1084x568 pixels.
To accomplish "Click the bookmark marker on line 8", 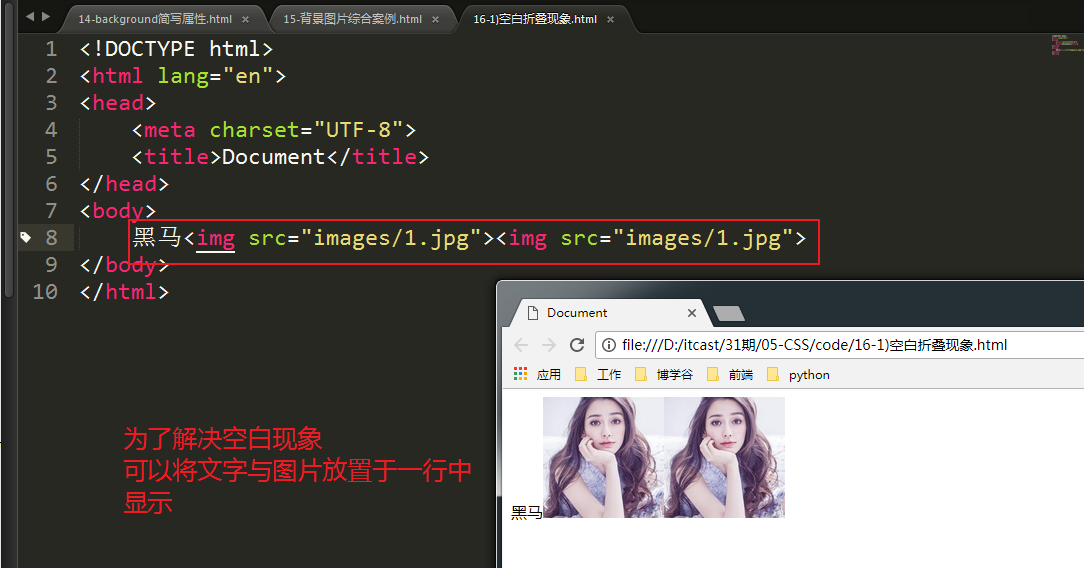I will coord(25,238).
